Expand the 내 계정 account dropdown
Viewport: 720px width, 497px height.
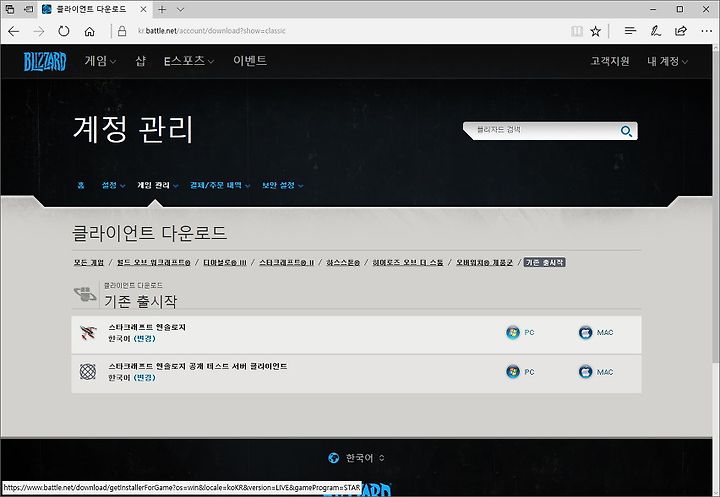667,61
